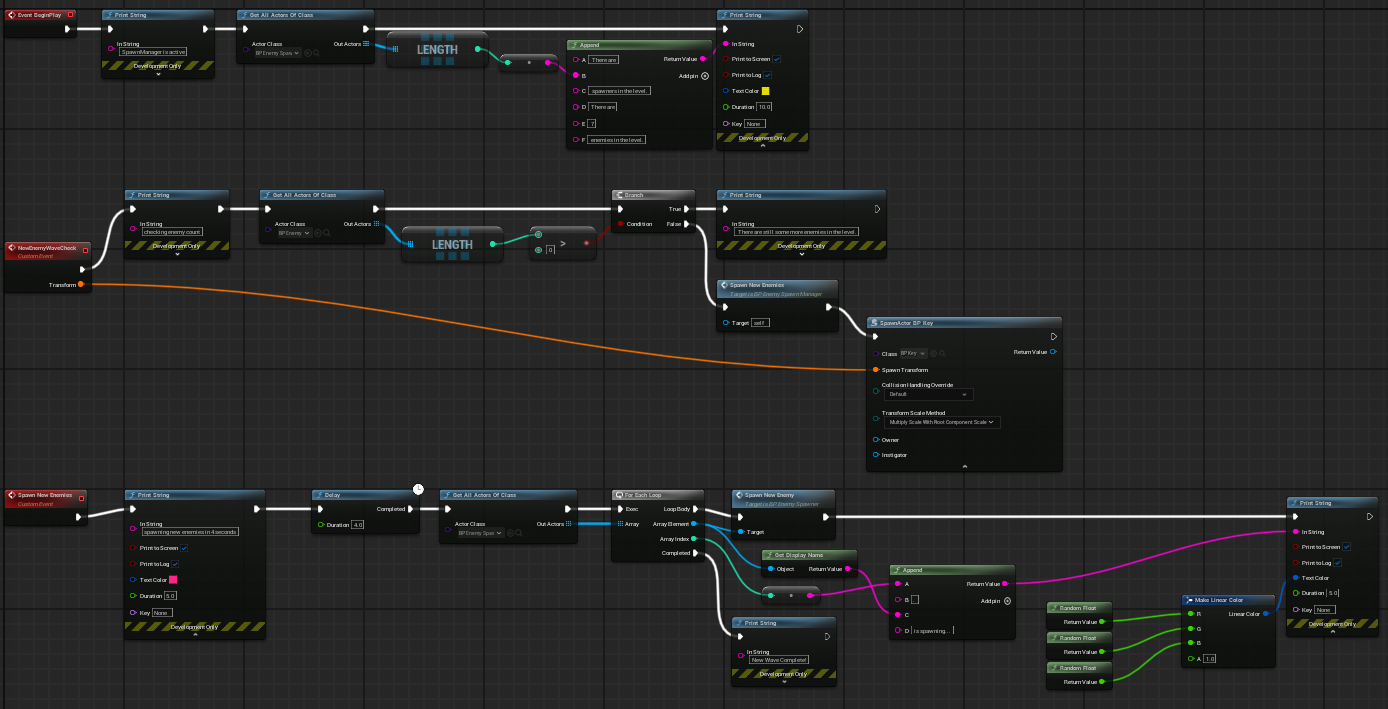This screenshot has height=709, width=1388.
Task: Open the Collision Handling Override dropdown
Action: (929, 394)
